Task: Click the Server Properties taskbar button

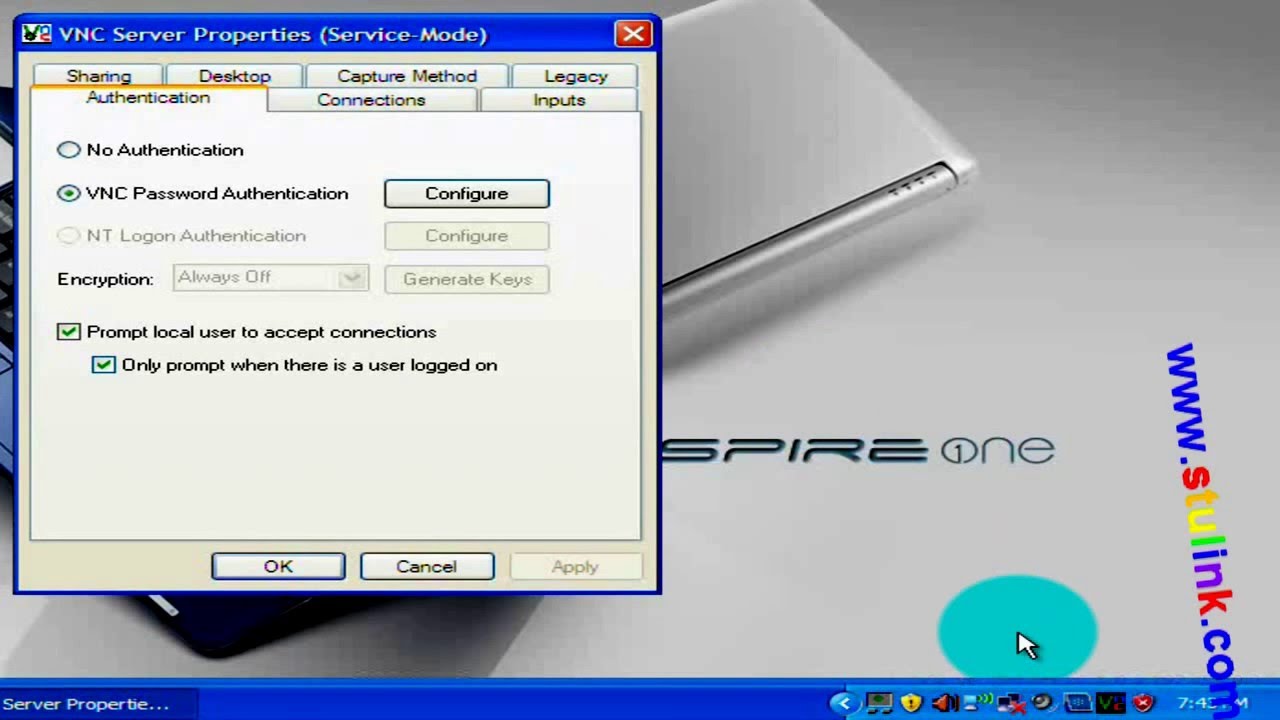Action: [98, 704]
